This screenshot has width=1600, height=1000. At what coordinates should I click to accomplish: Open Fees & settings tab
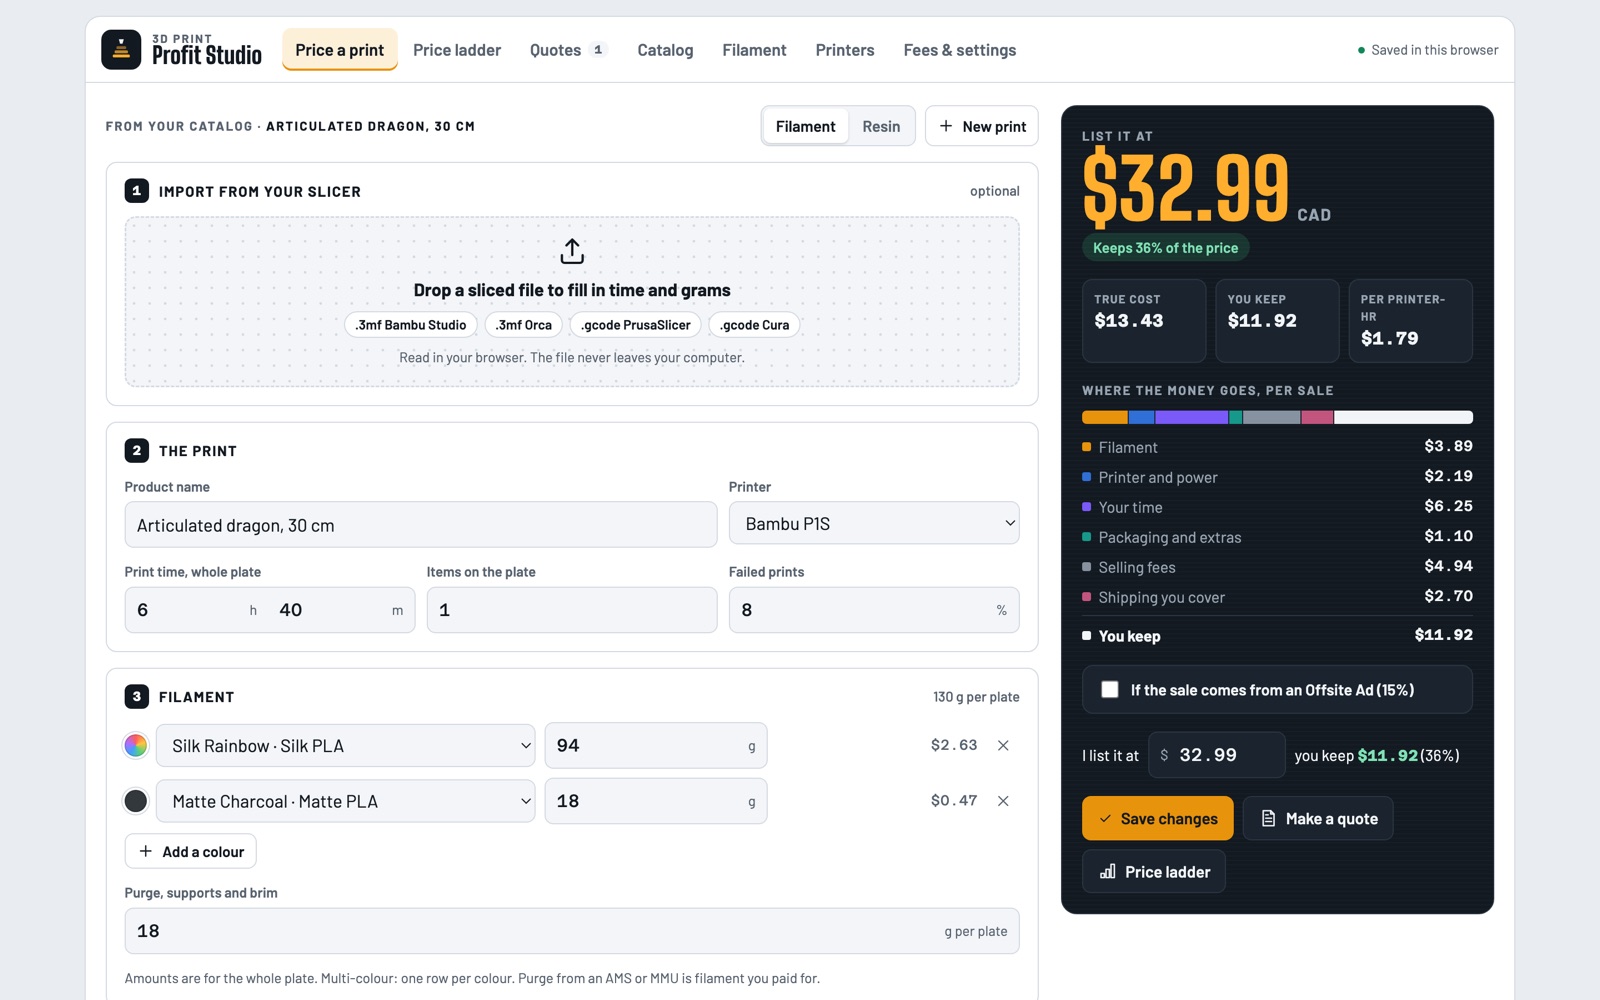pos(960,50)
